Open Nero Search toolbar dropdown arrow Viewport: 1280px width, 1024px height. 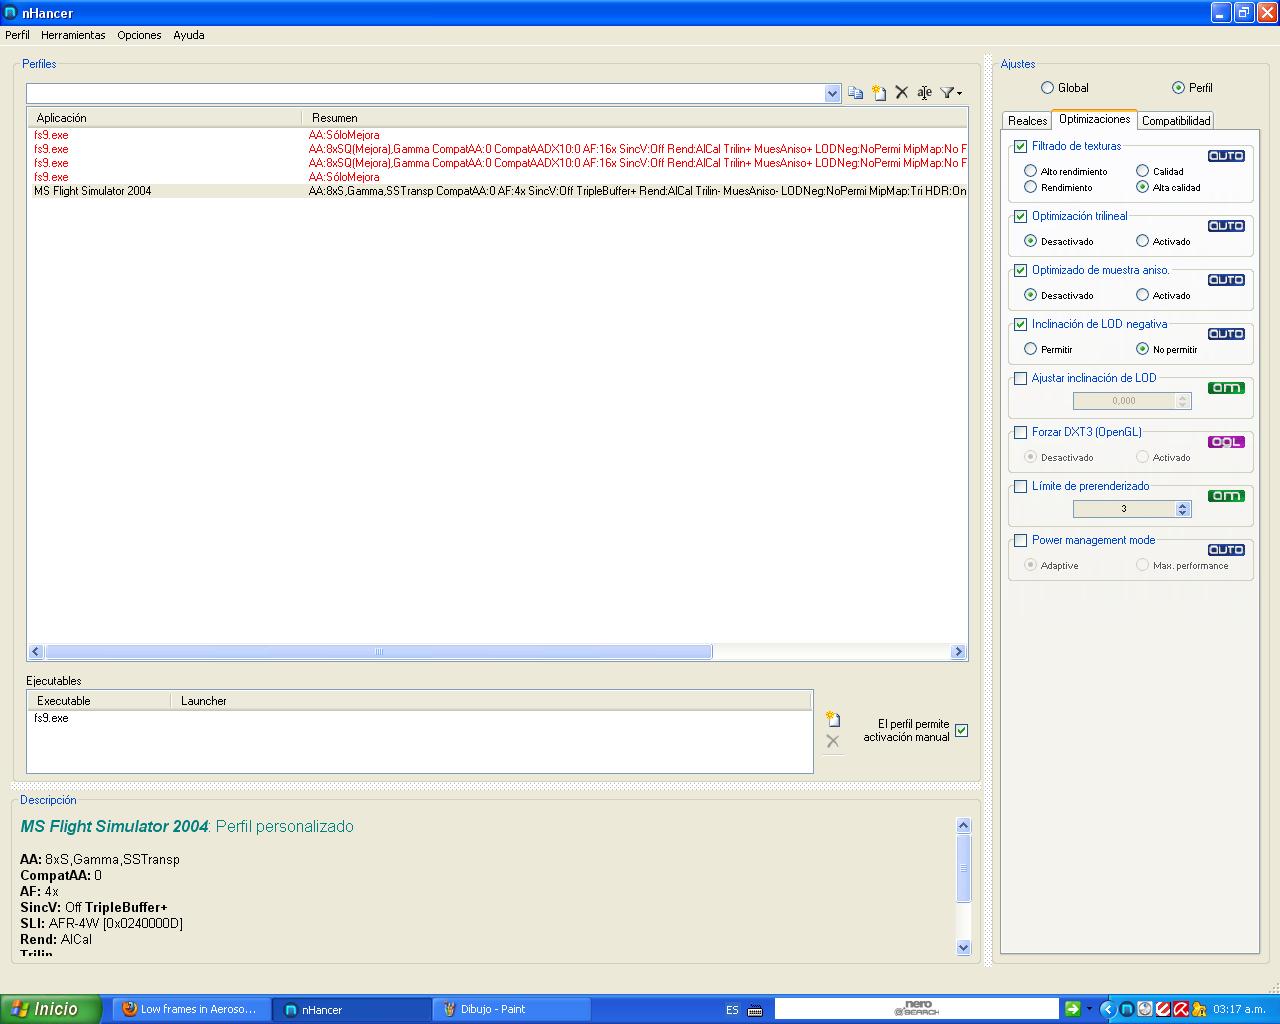click(1090, 1009)
